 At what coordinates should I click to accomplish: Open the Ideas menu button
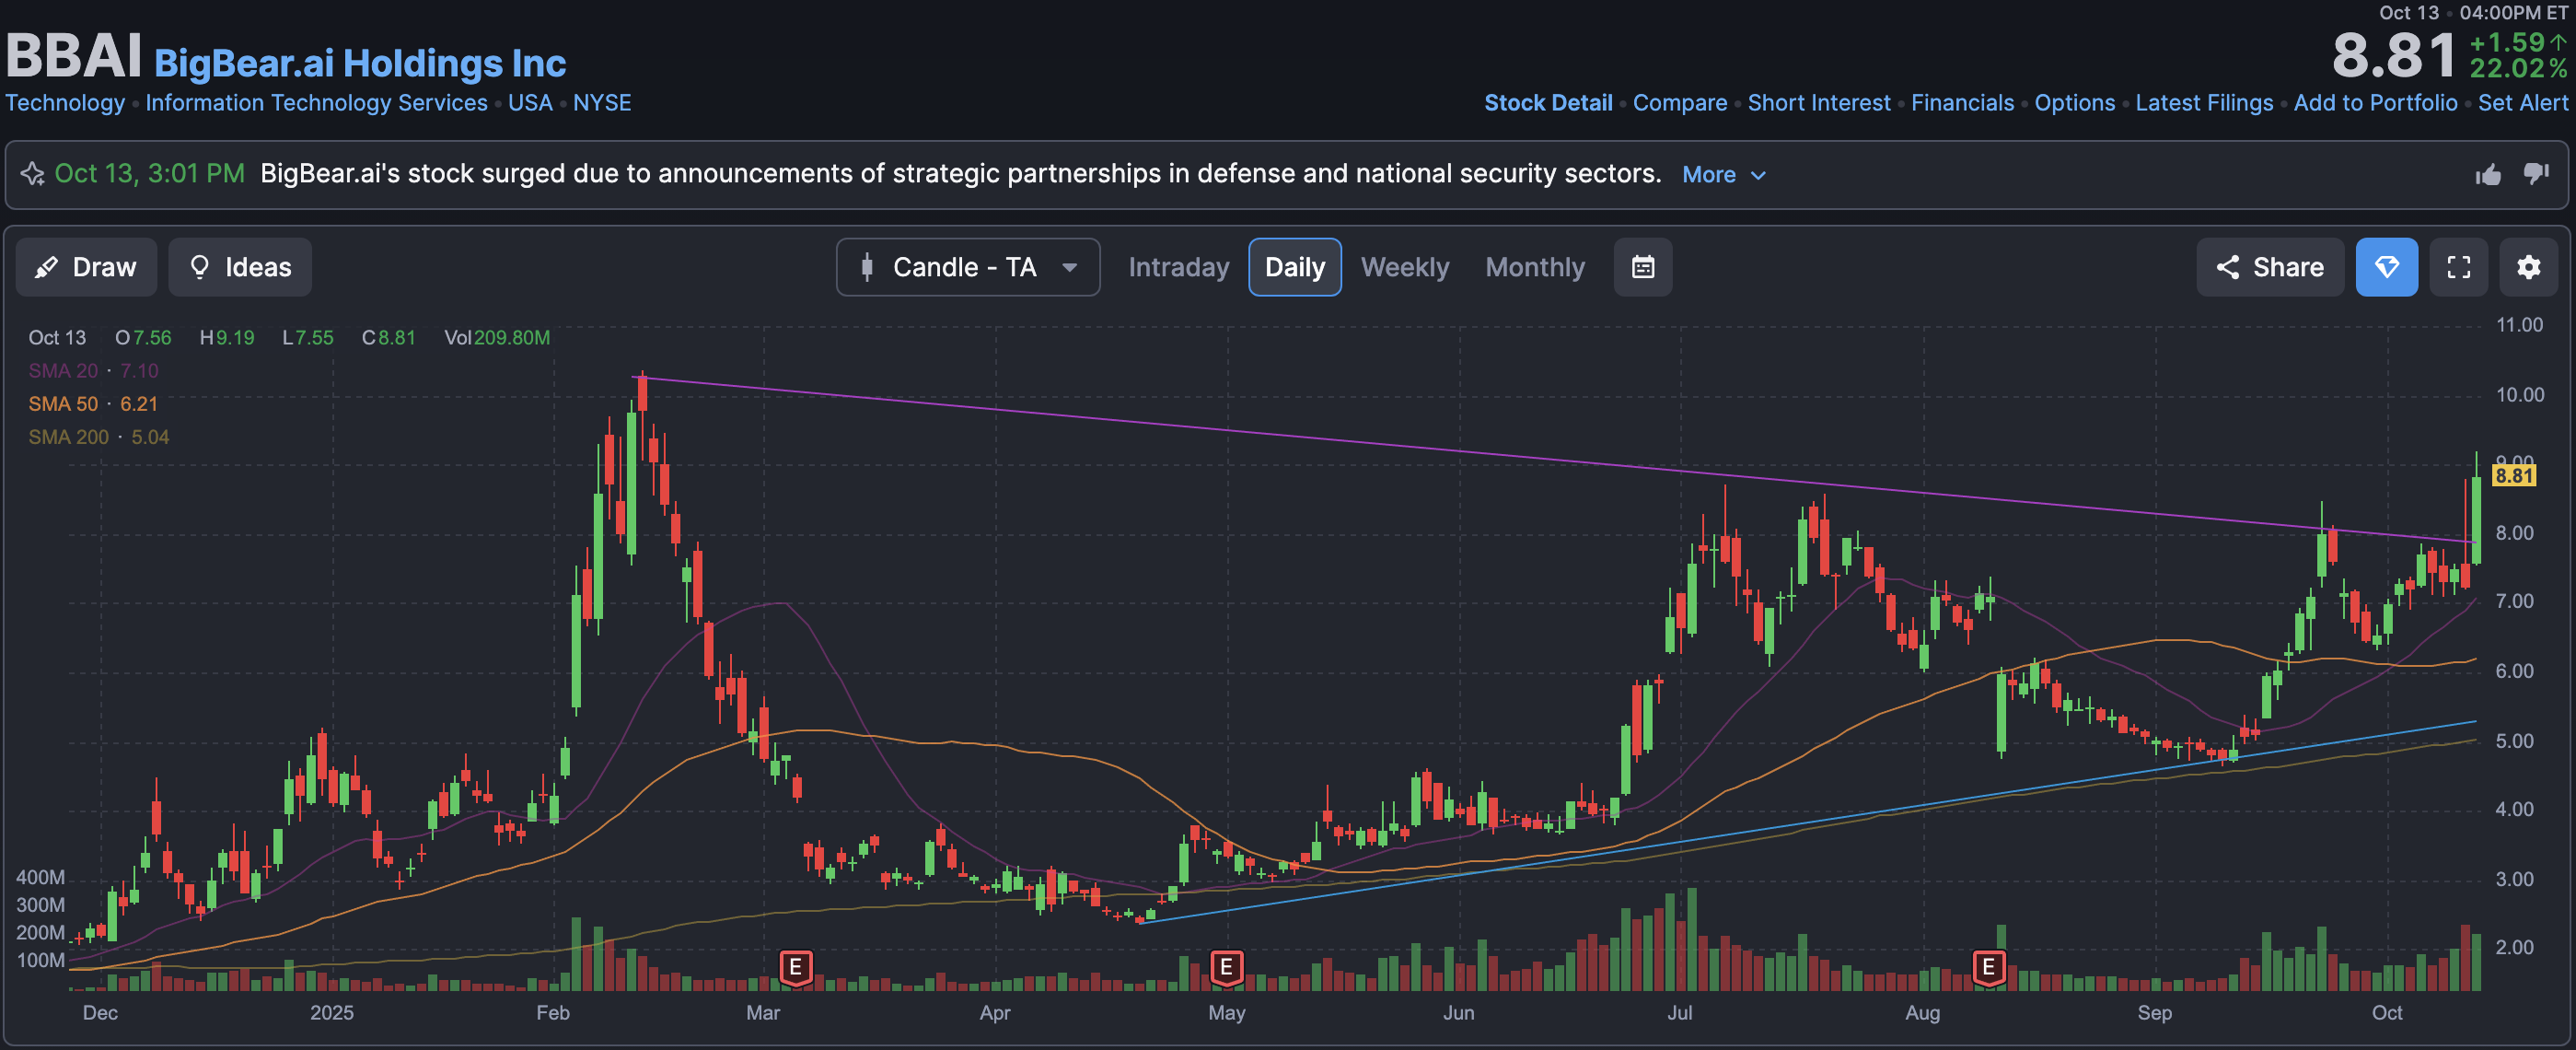[240, 267]
